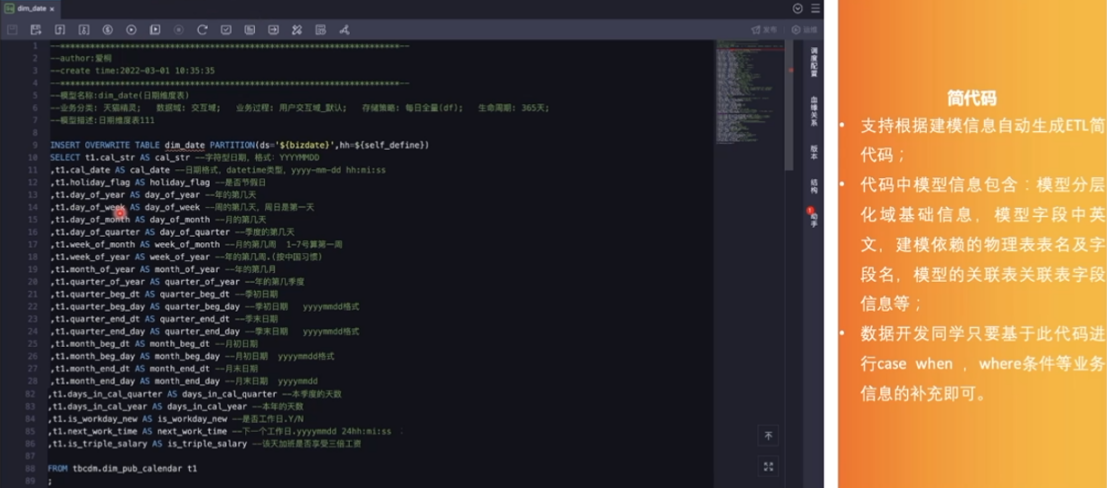Click the save-and-submit icon beside Save
Image resolution: width=1107 pixels, height=489 pixels.
click(36, 30)
